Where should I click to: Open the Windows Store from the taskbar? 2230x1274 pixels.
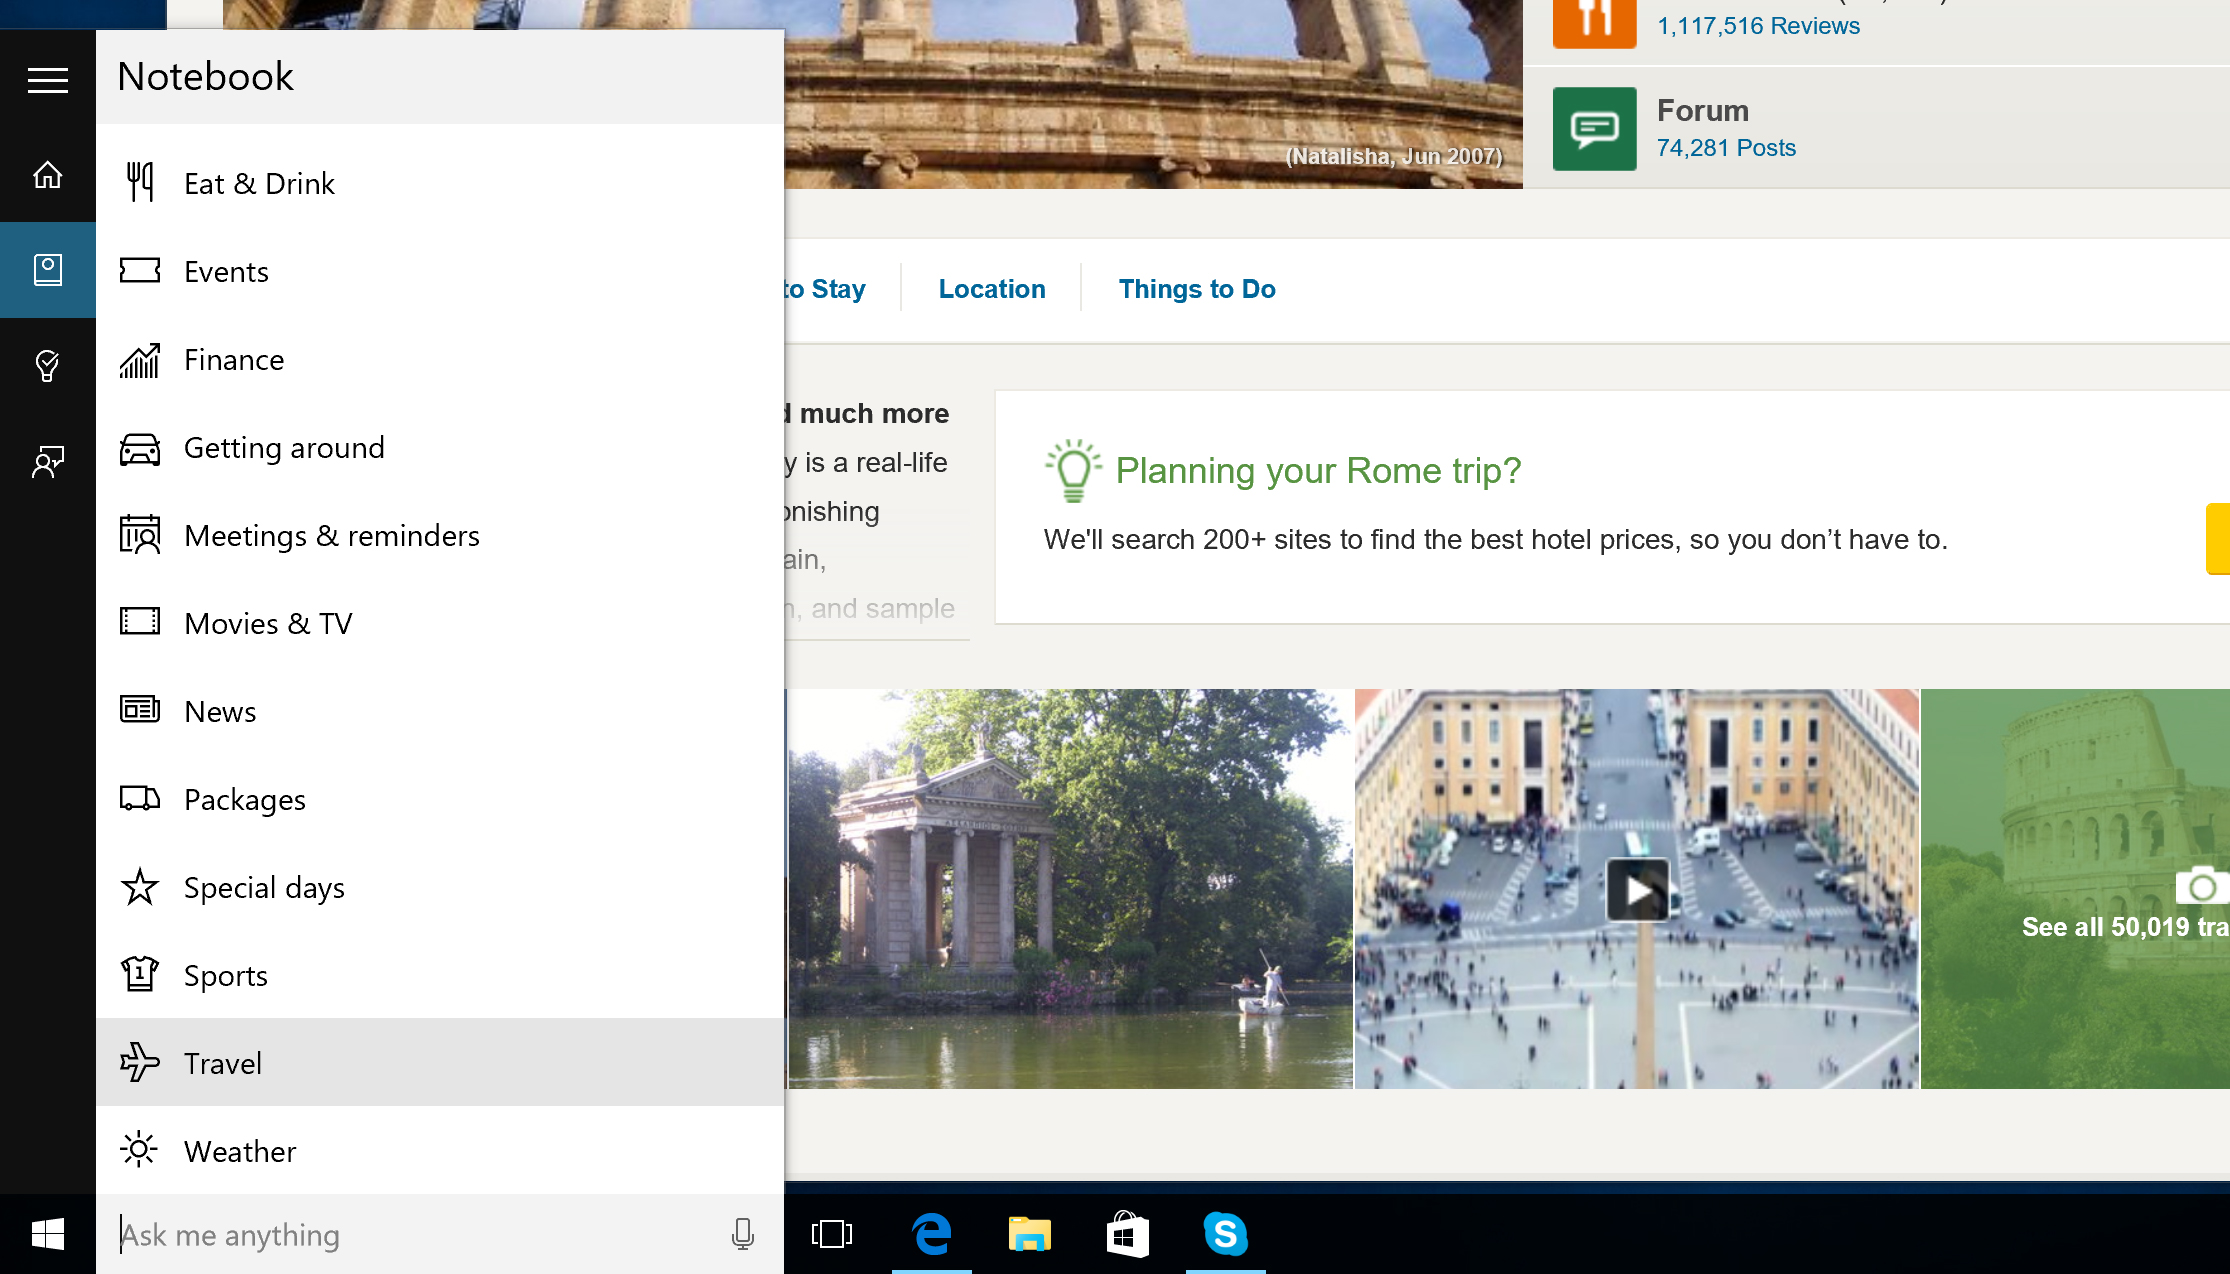pos(1128,1234)
